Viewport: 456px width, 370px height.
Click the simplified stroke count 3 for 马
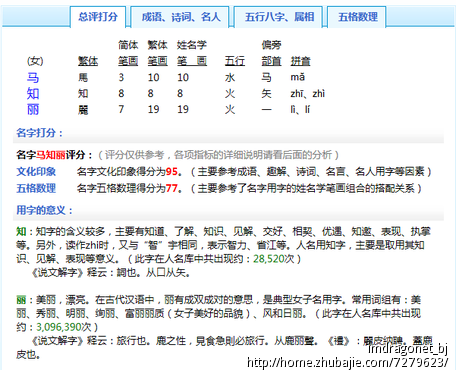[x=121, y=77]
